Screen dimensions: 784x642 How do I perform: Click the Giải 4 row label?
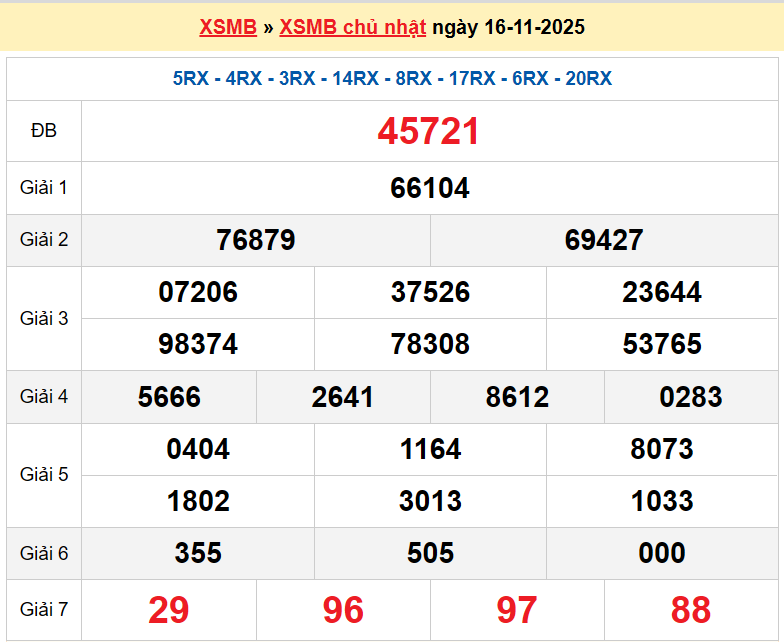coord(44,397)
